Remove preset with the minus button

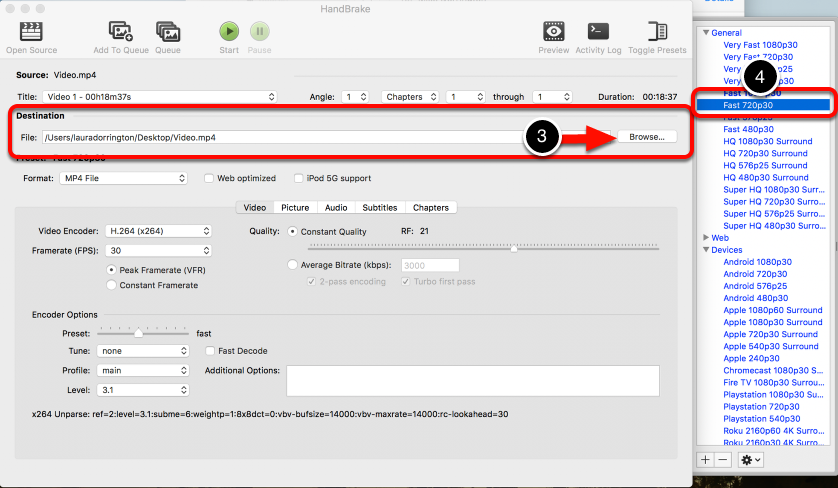point(723,460)
